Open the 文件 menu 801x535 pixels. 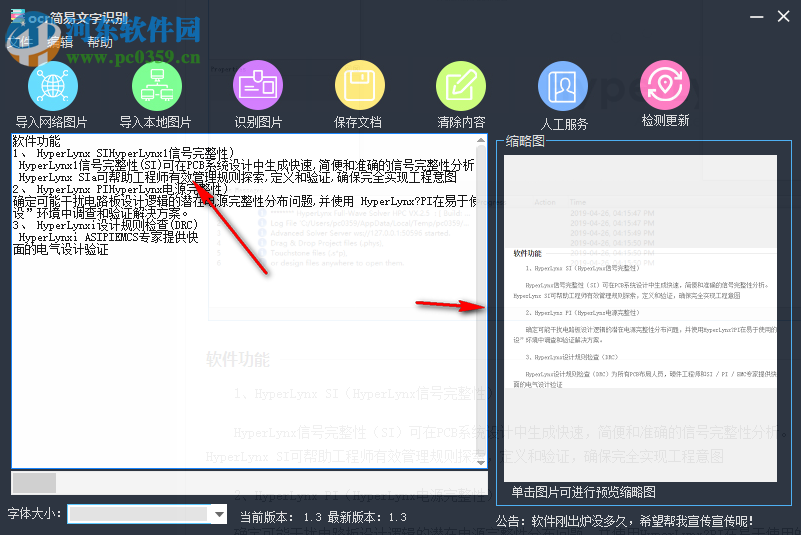(18, 42)
